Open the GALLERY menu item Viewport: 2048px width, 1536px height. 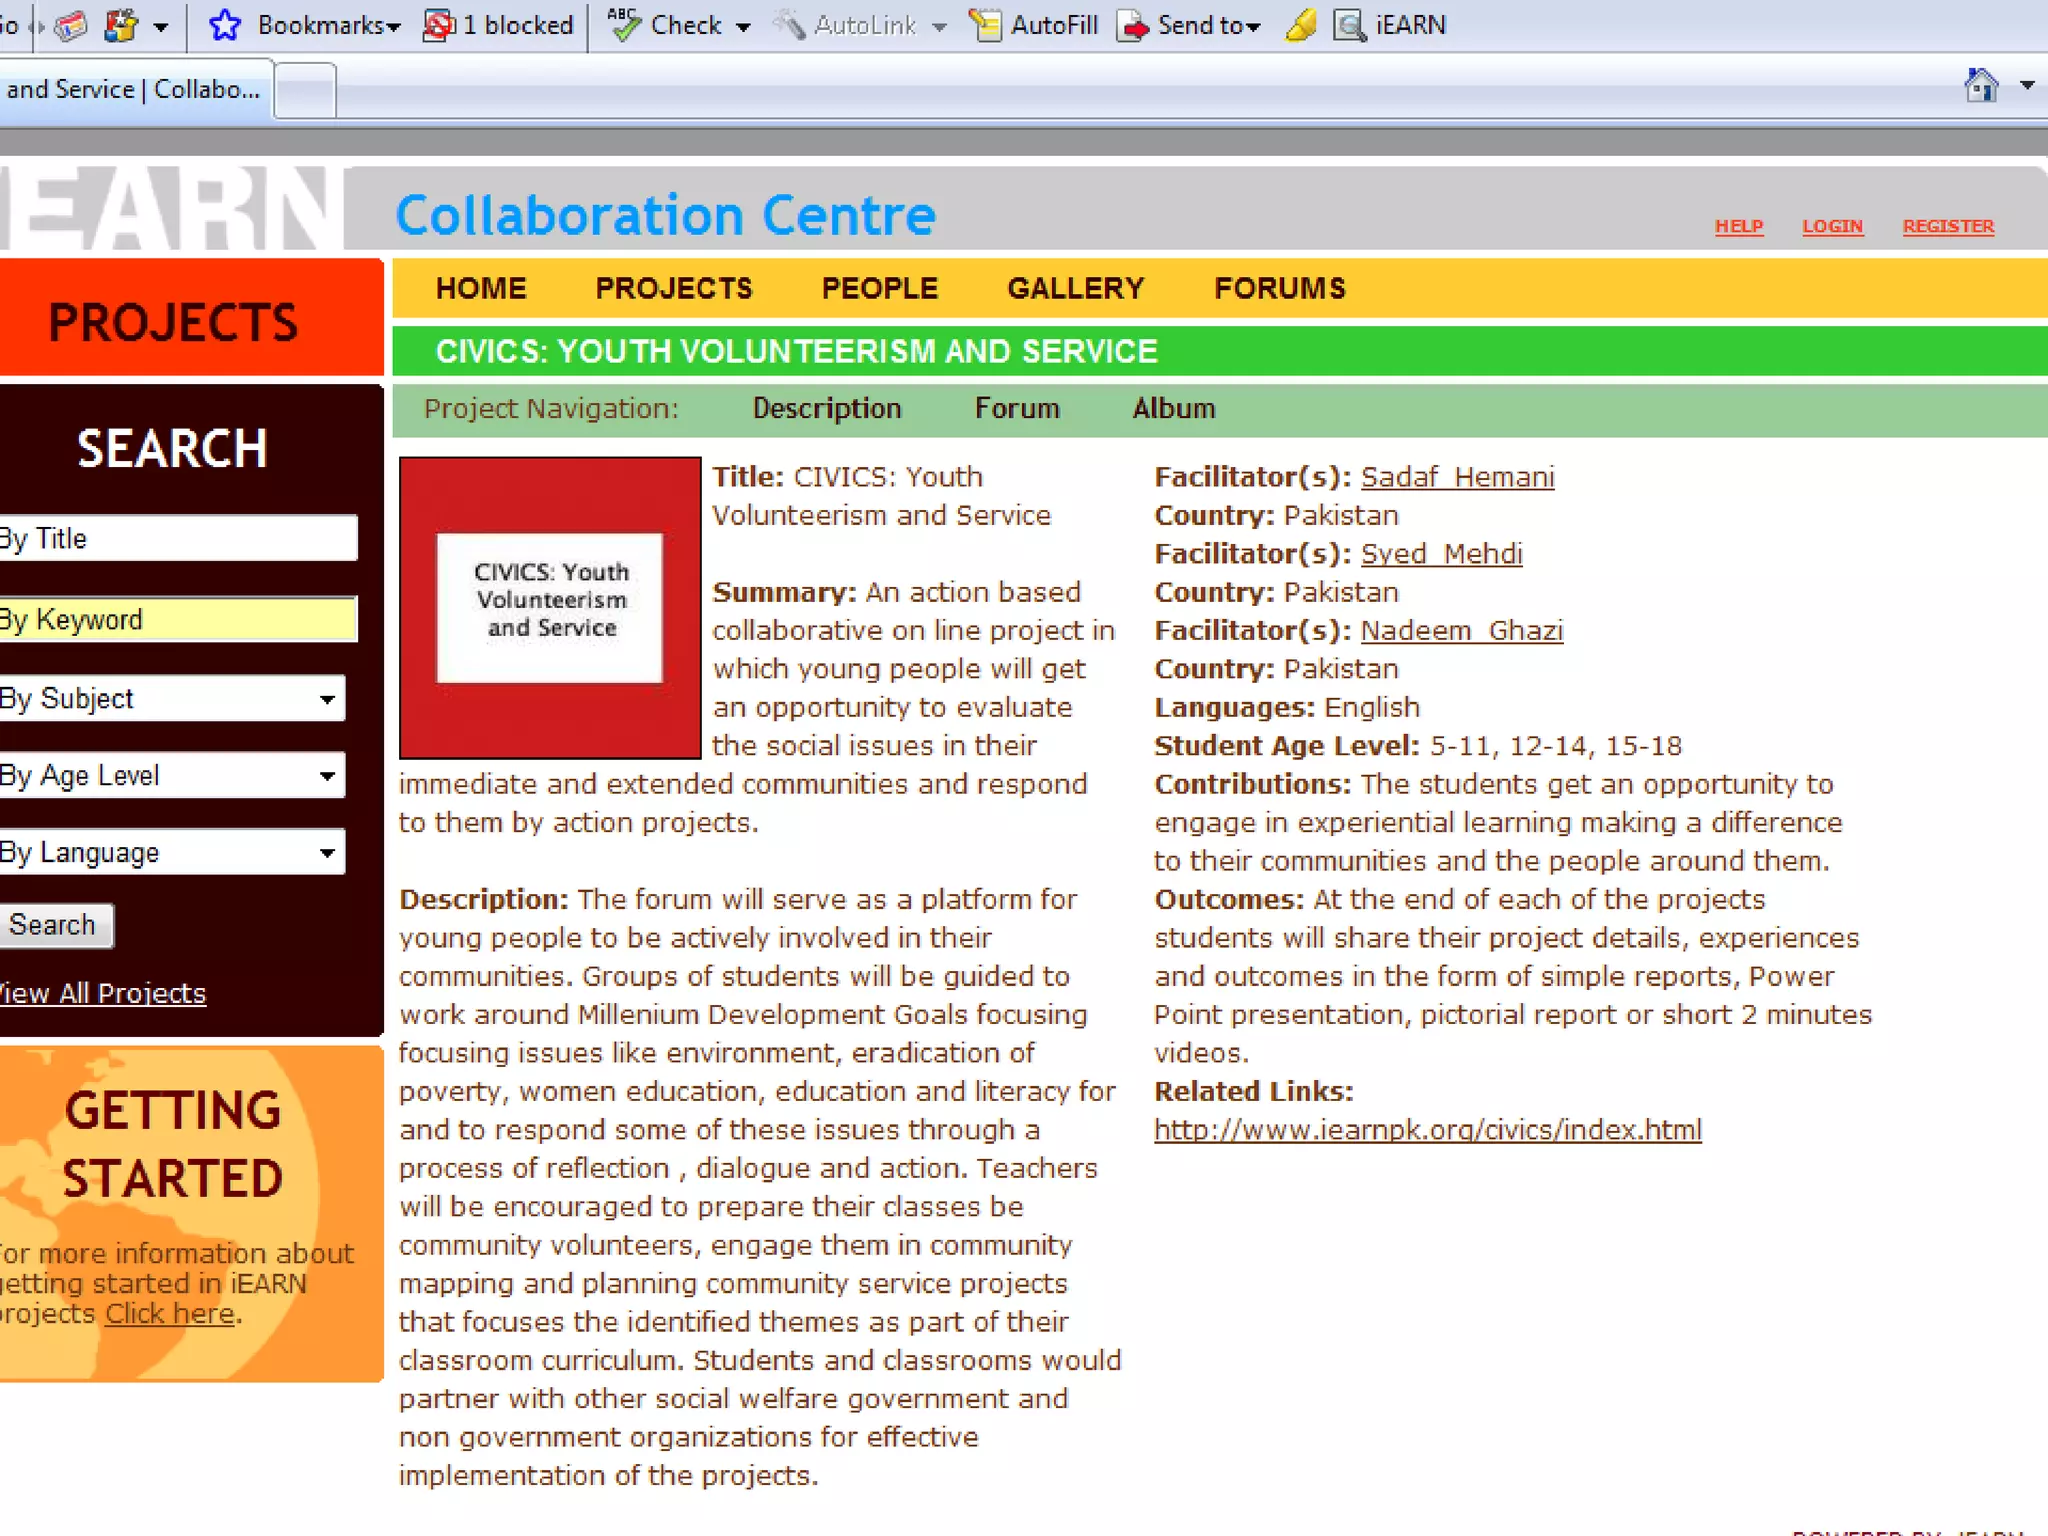(x=1075, y=288)
